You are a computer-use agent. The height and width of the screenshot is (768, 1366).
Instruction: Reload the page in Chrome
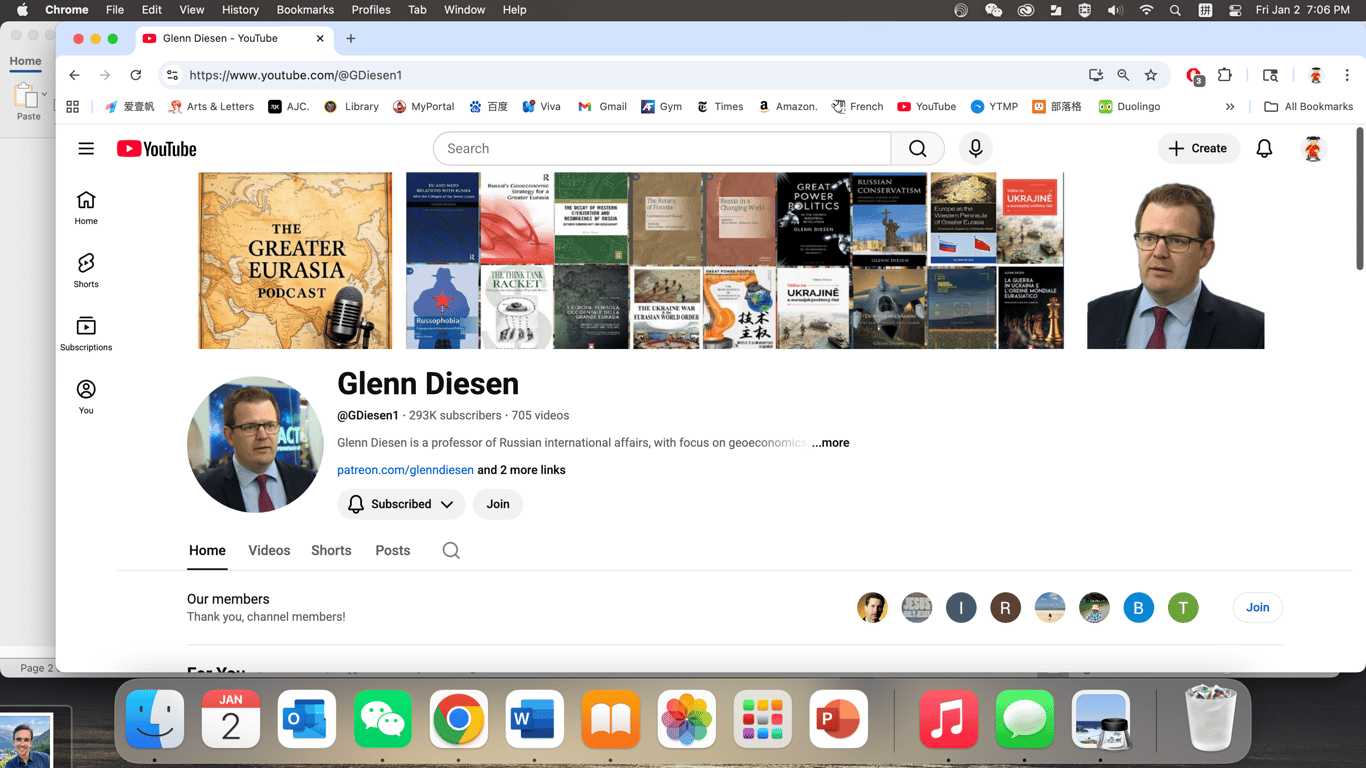136,75
